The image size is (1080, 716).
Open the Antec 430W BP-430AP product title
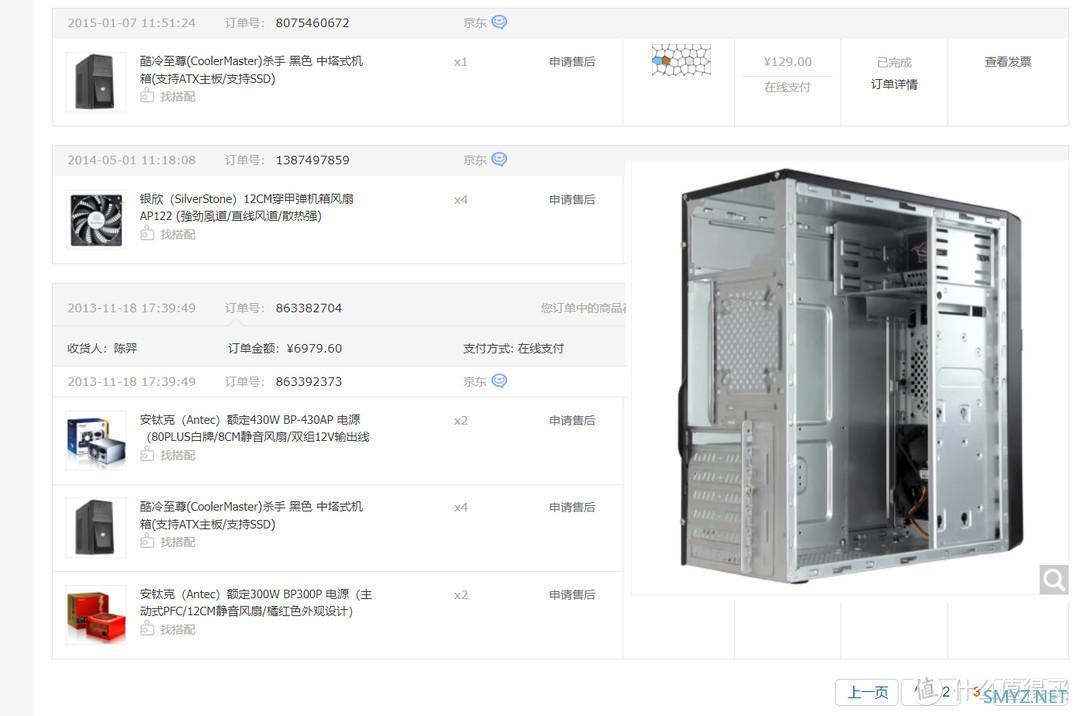[x=255, y=428]
